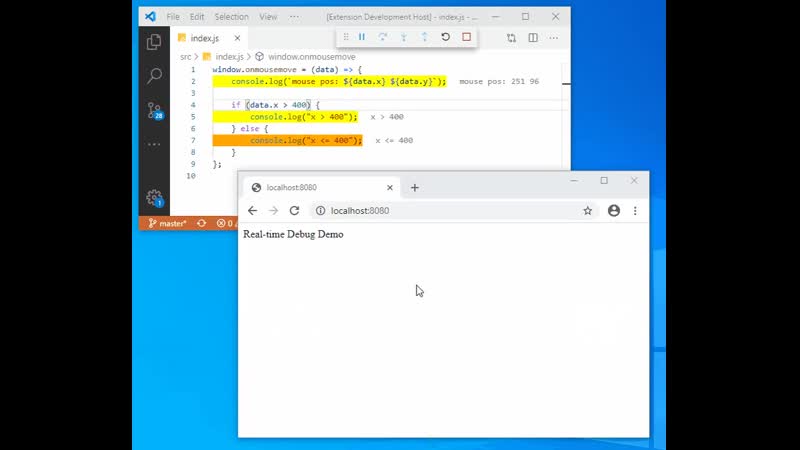Screen dimensions: 800x450
Task: Grab the debug toolbar drag handle
Action: pos(346,37)
